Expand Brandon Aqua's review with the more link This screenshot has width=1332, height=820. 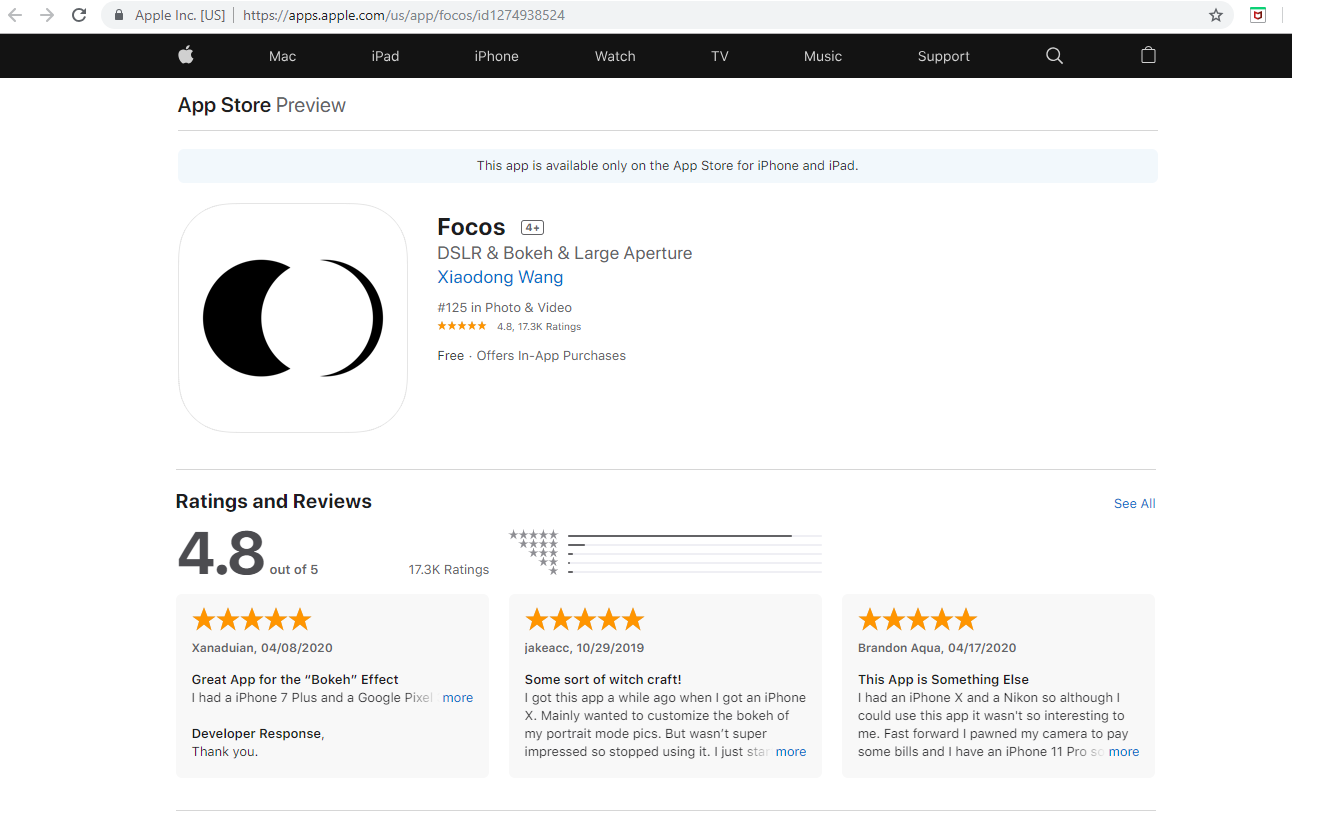pyautogui.click(x=1124, y=752)
